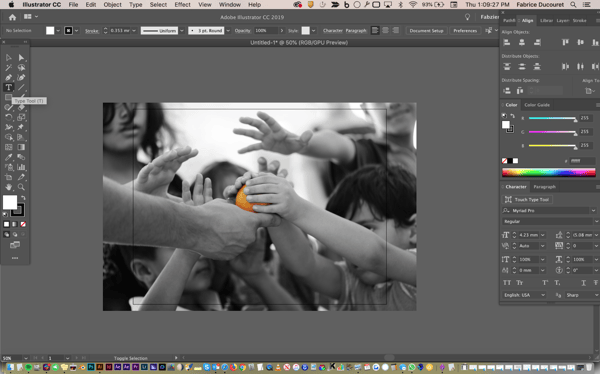Select the Pen tool
600x374 pixels.
[x=8, y=77]
